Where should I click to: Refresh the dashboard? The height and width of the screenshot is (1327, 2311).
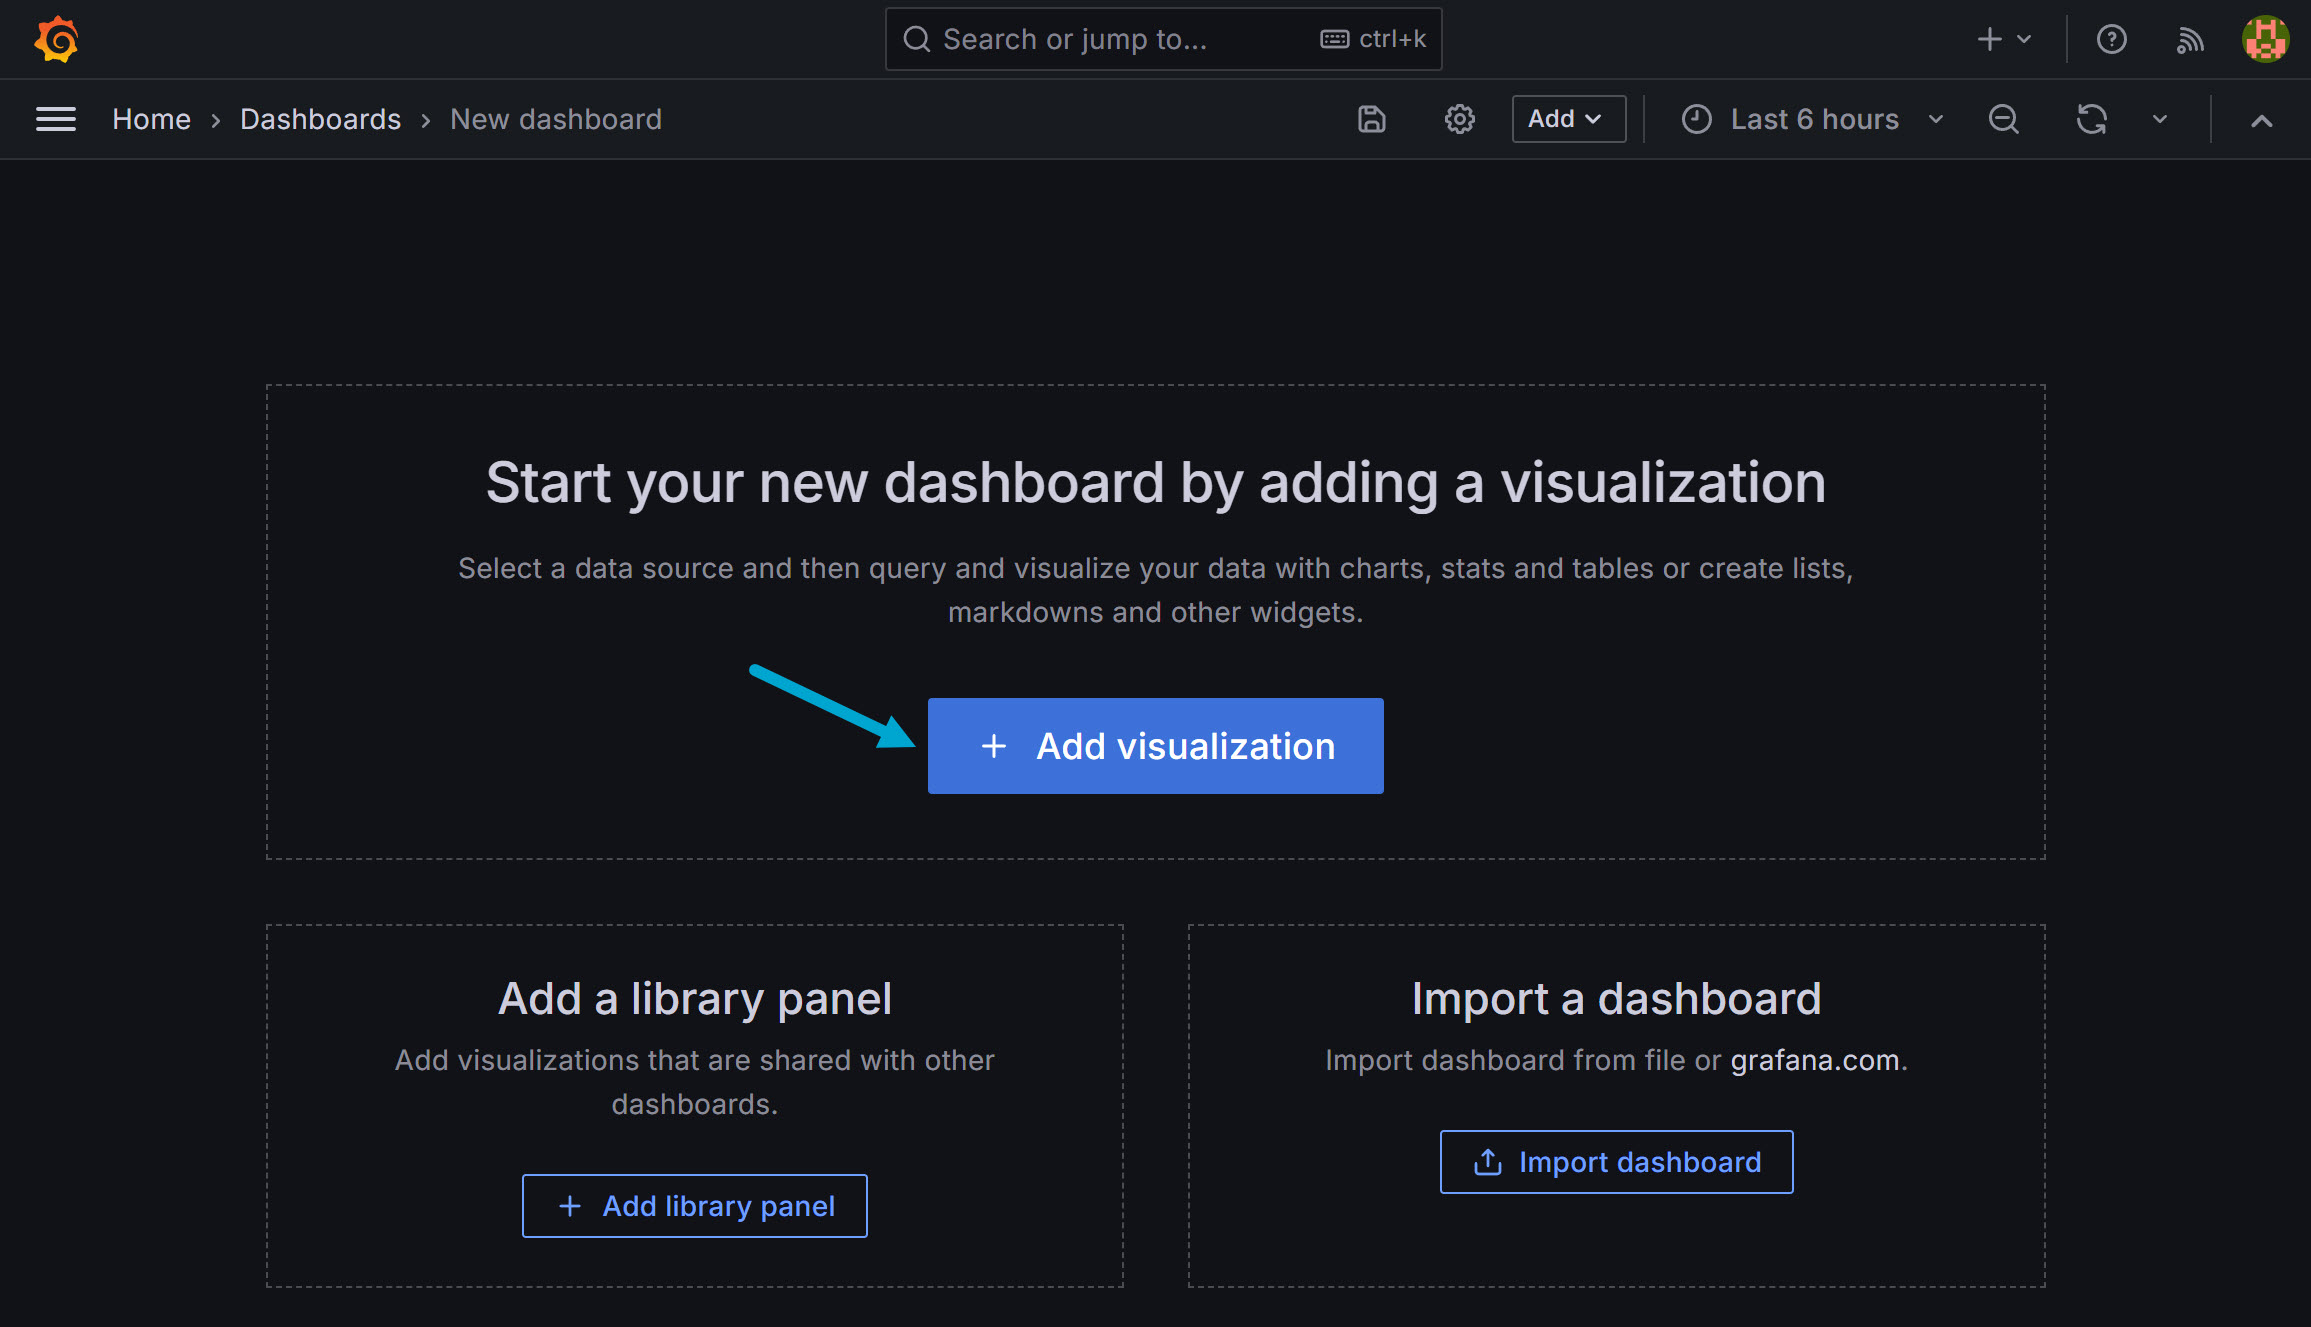tap(2092, 119)
